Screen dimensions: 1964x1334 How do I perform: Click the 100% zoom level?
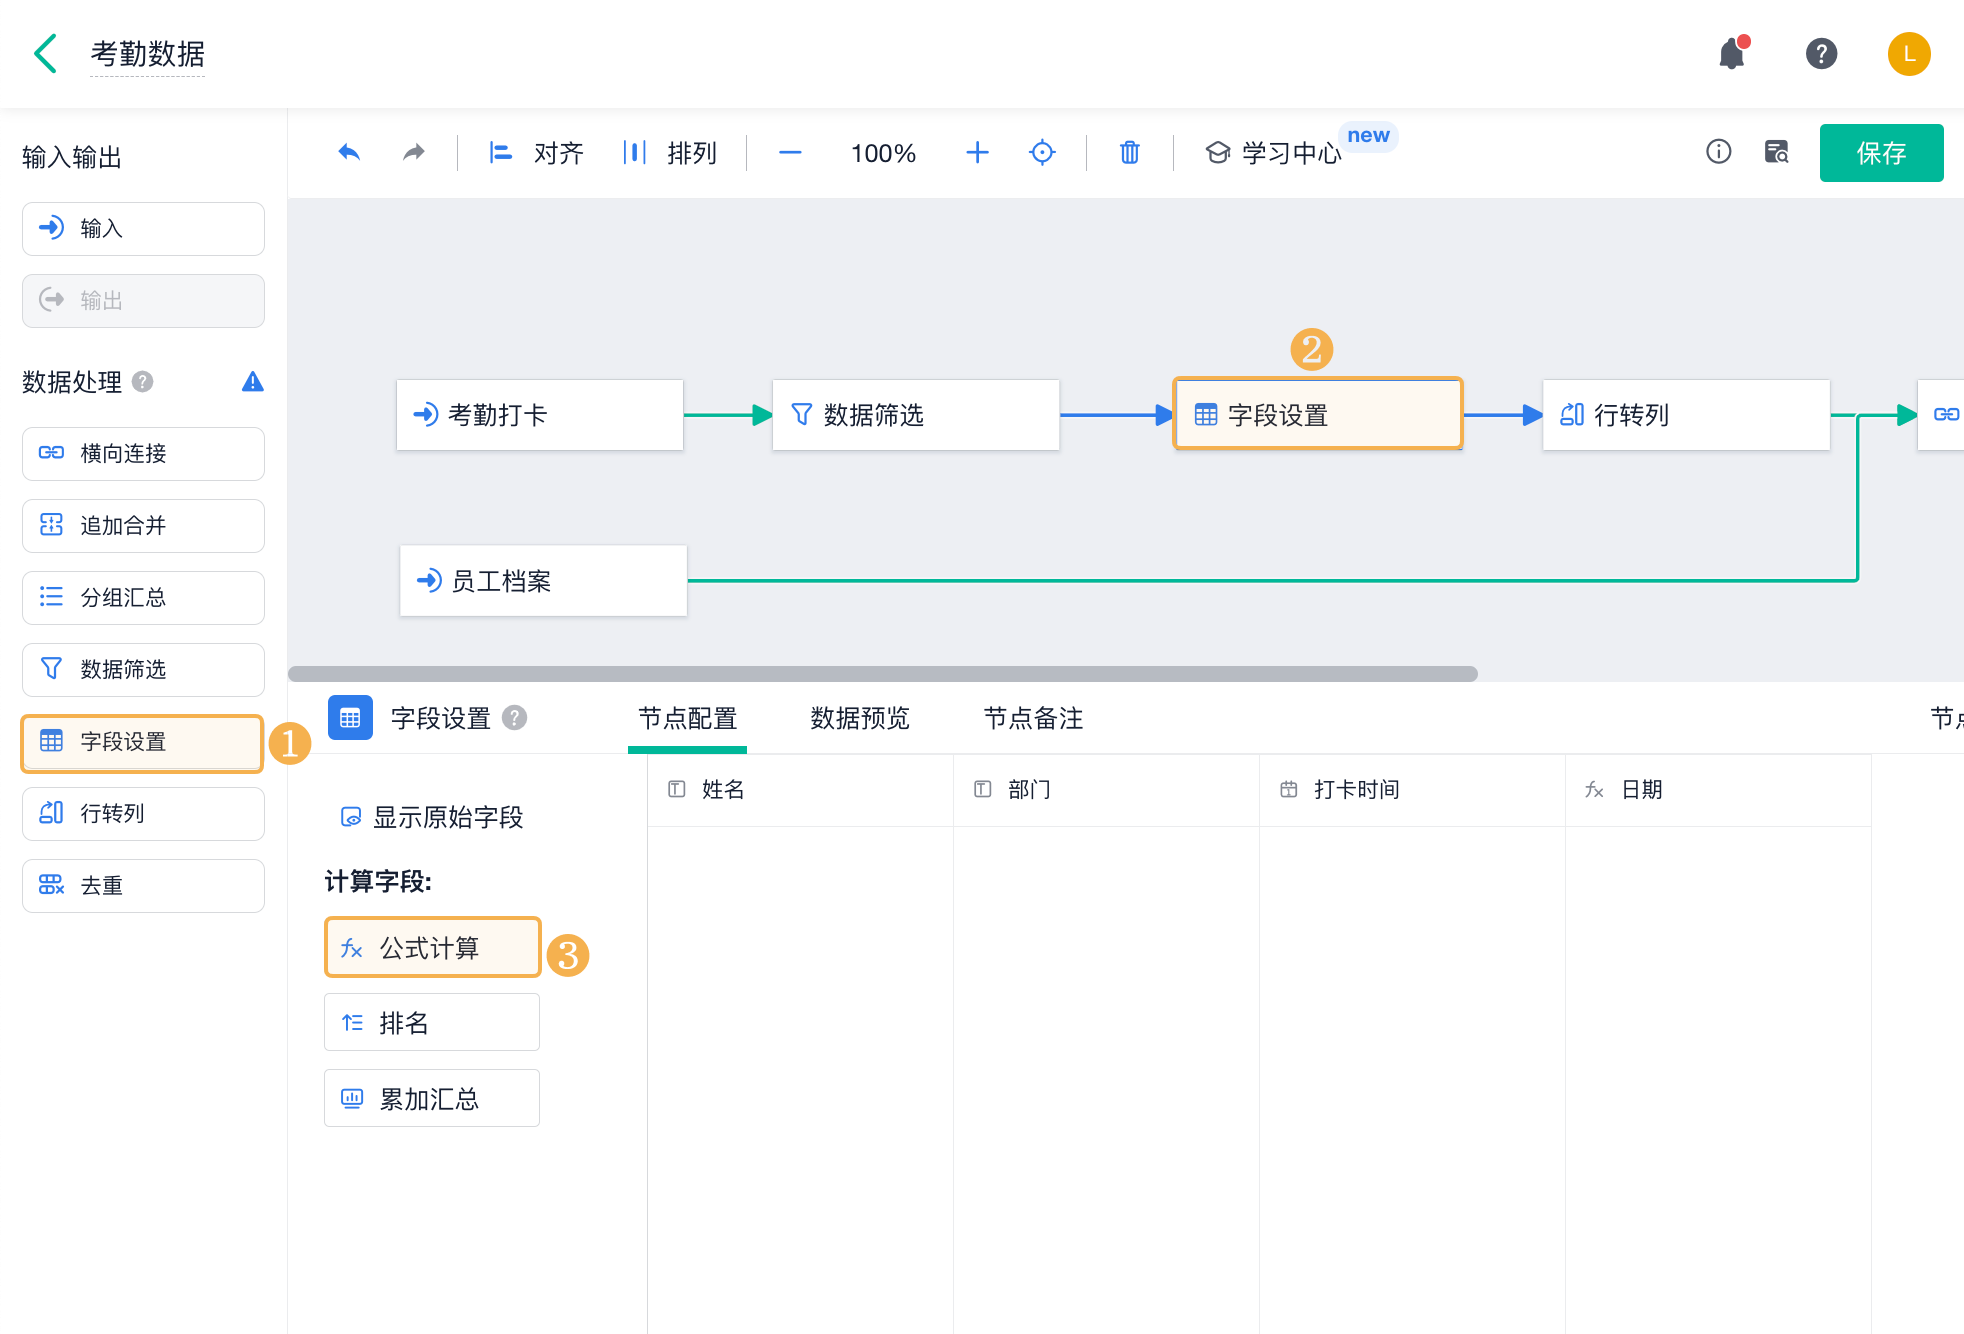(x=883, y=153)
